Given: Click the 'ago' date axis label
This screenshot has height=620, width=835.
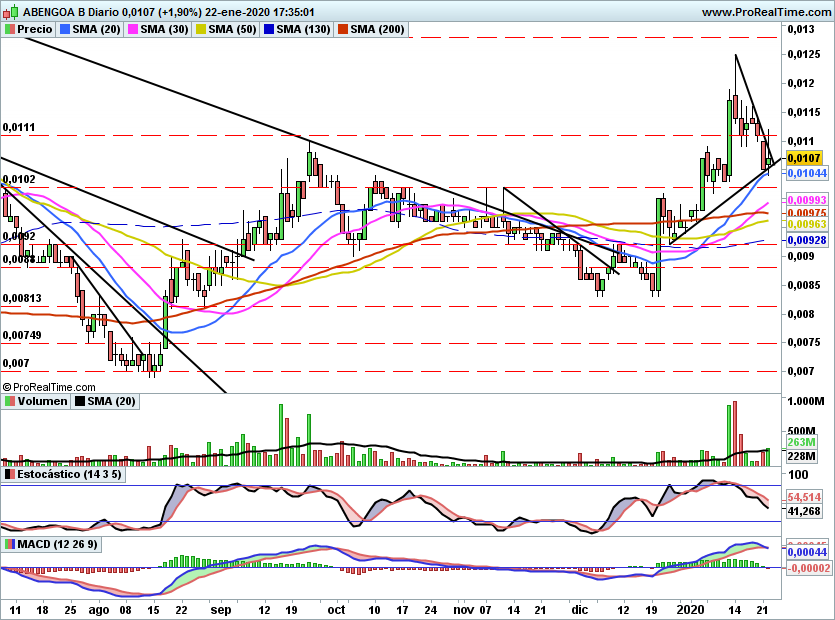Looking at the screenshot, I should (99, 610).
